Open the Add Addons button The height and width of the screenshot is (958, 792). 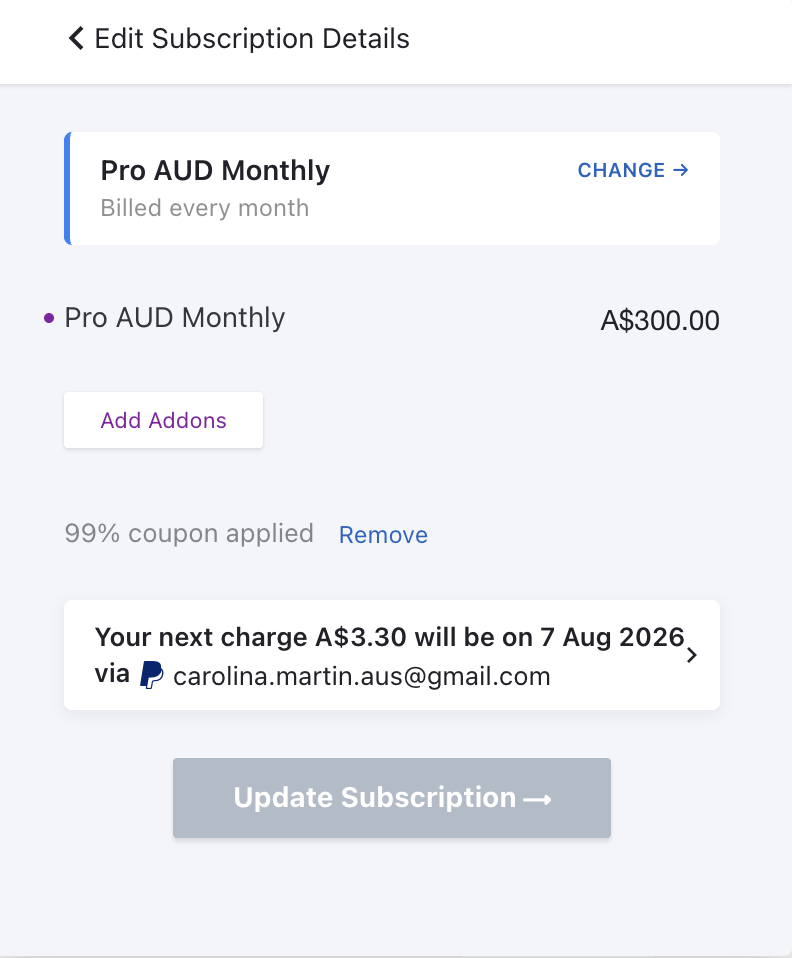point(164,420)
